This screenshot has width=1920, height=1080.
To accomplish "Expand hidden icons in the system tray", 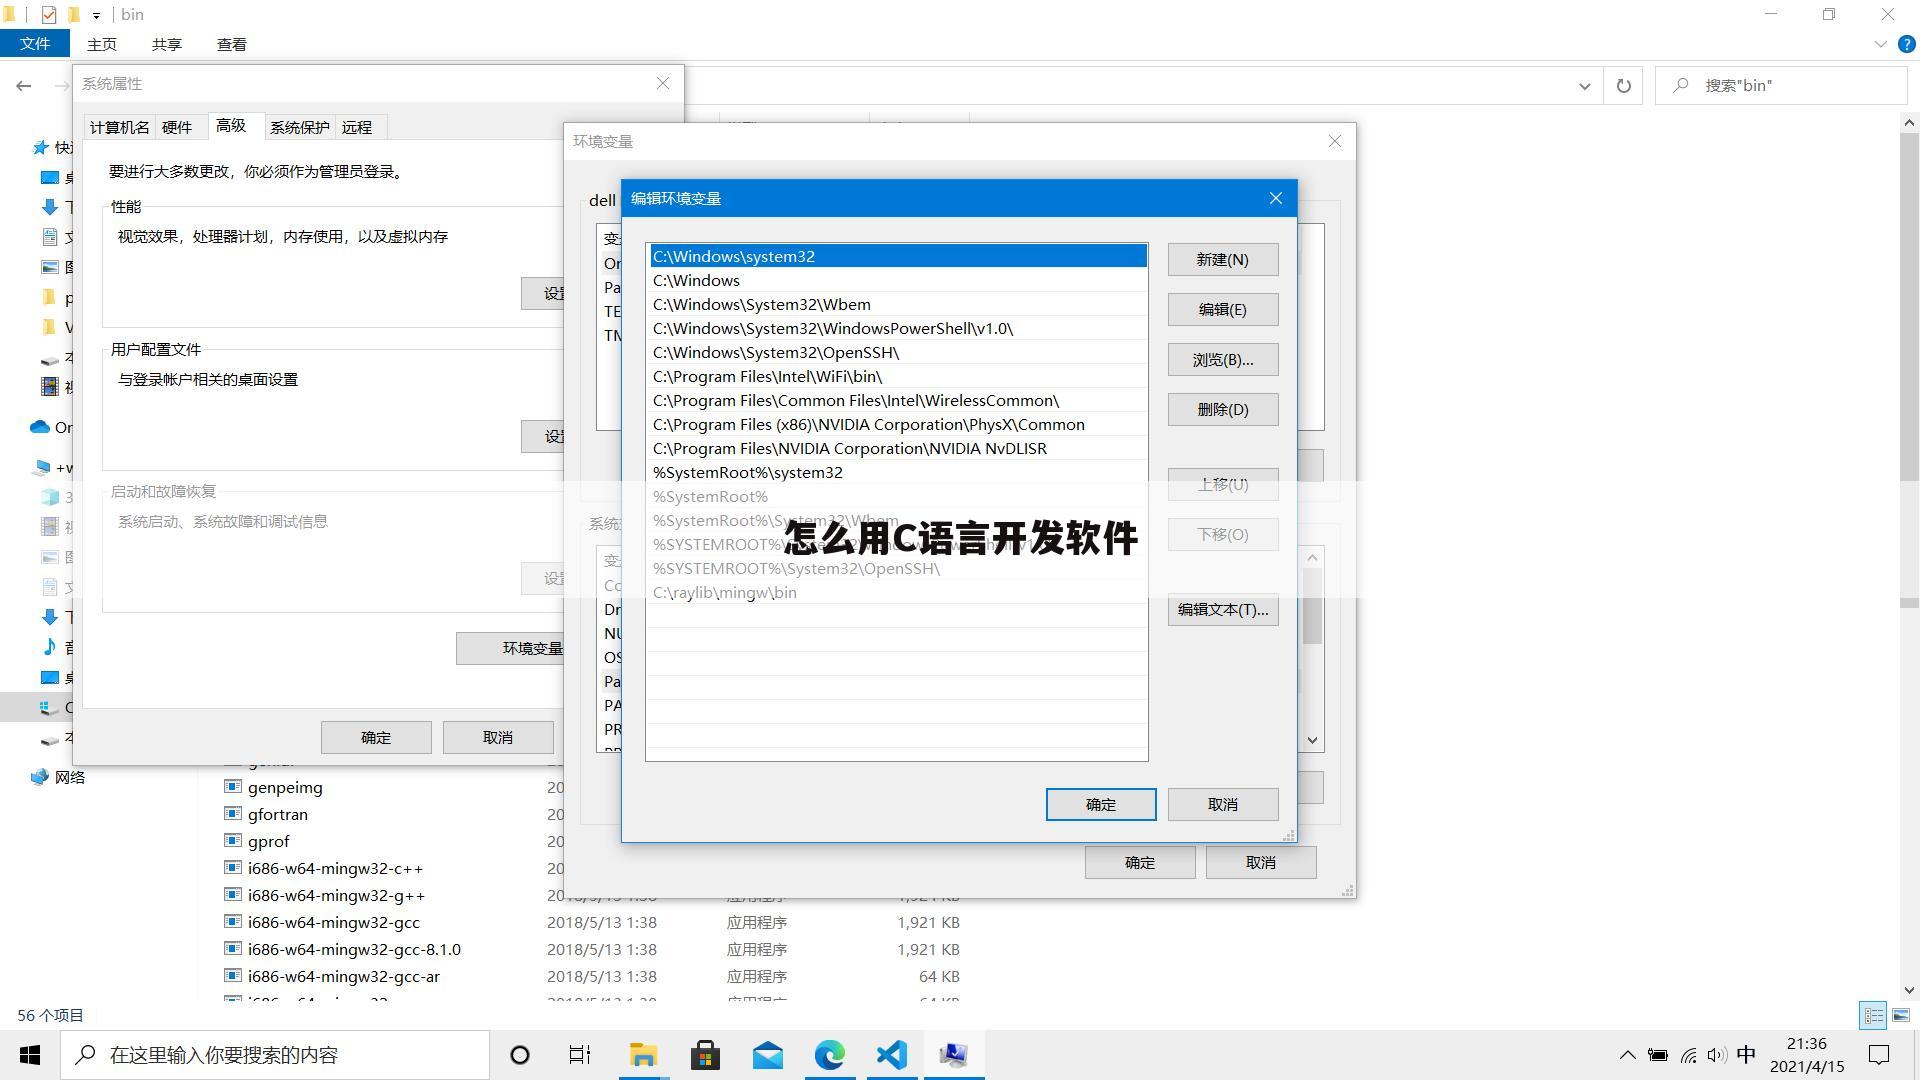I will [x=1627, y=1054].
